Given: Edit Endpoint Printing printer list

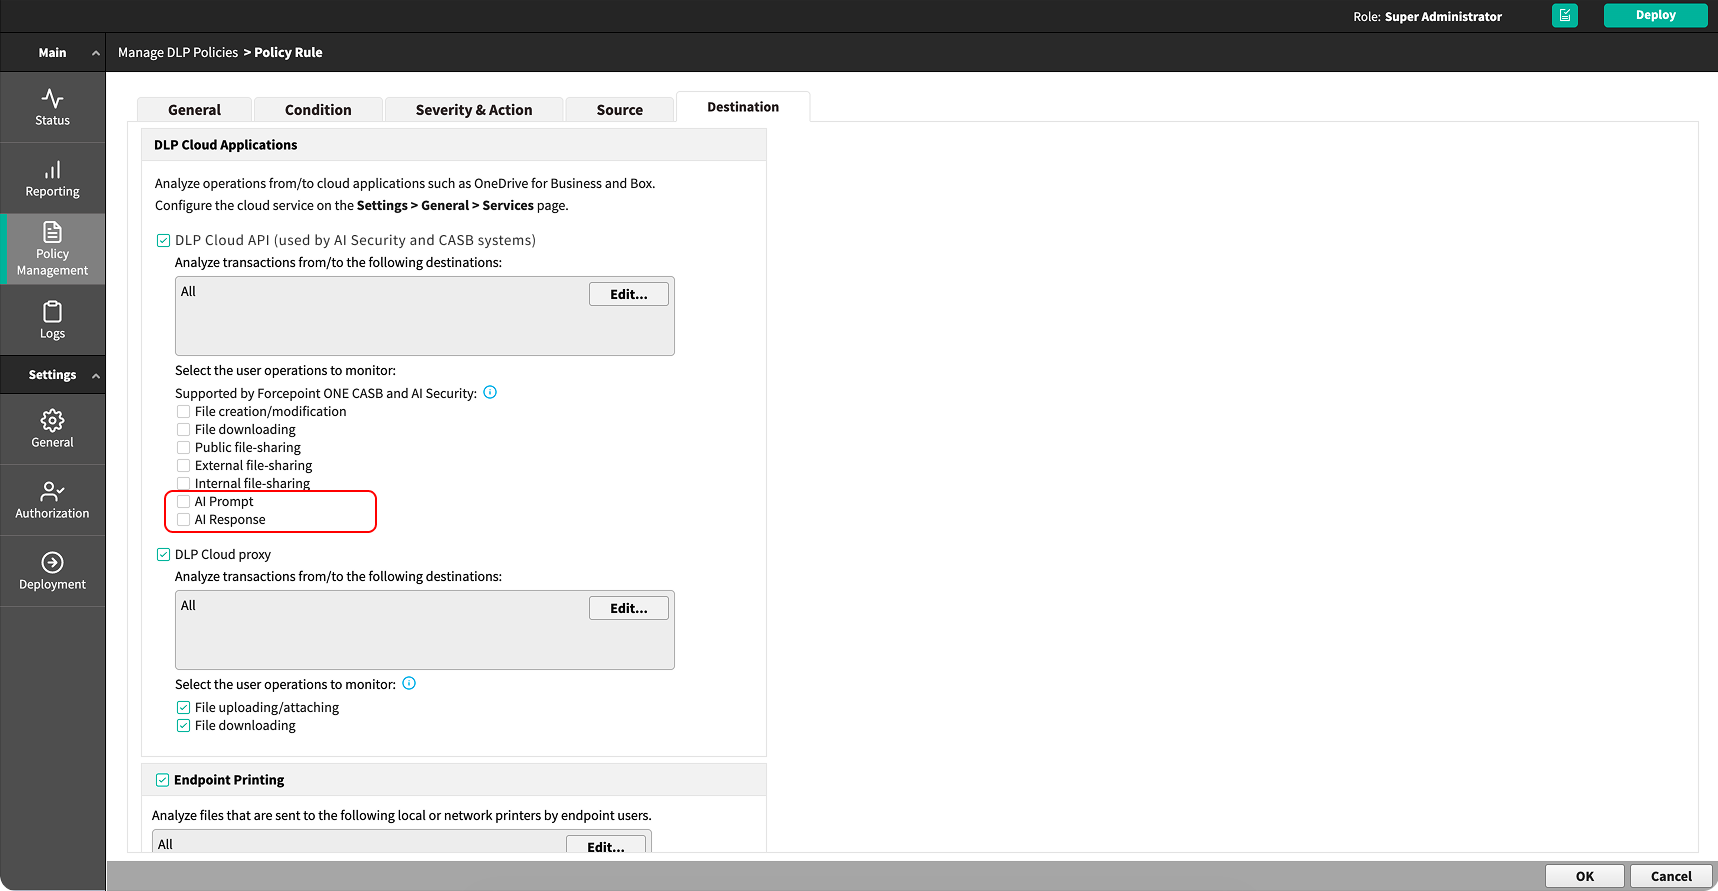Looking at the screenshot, I should tap(606, 845).
